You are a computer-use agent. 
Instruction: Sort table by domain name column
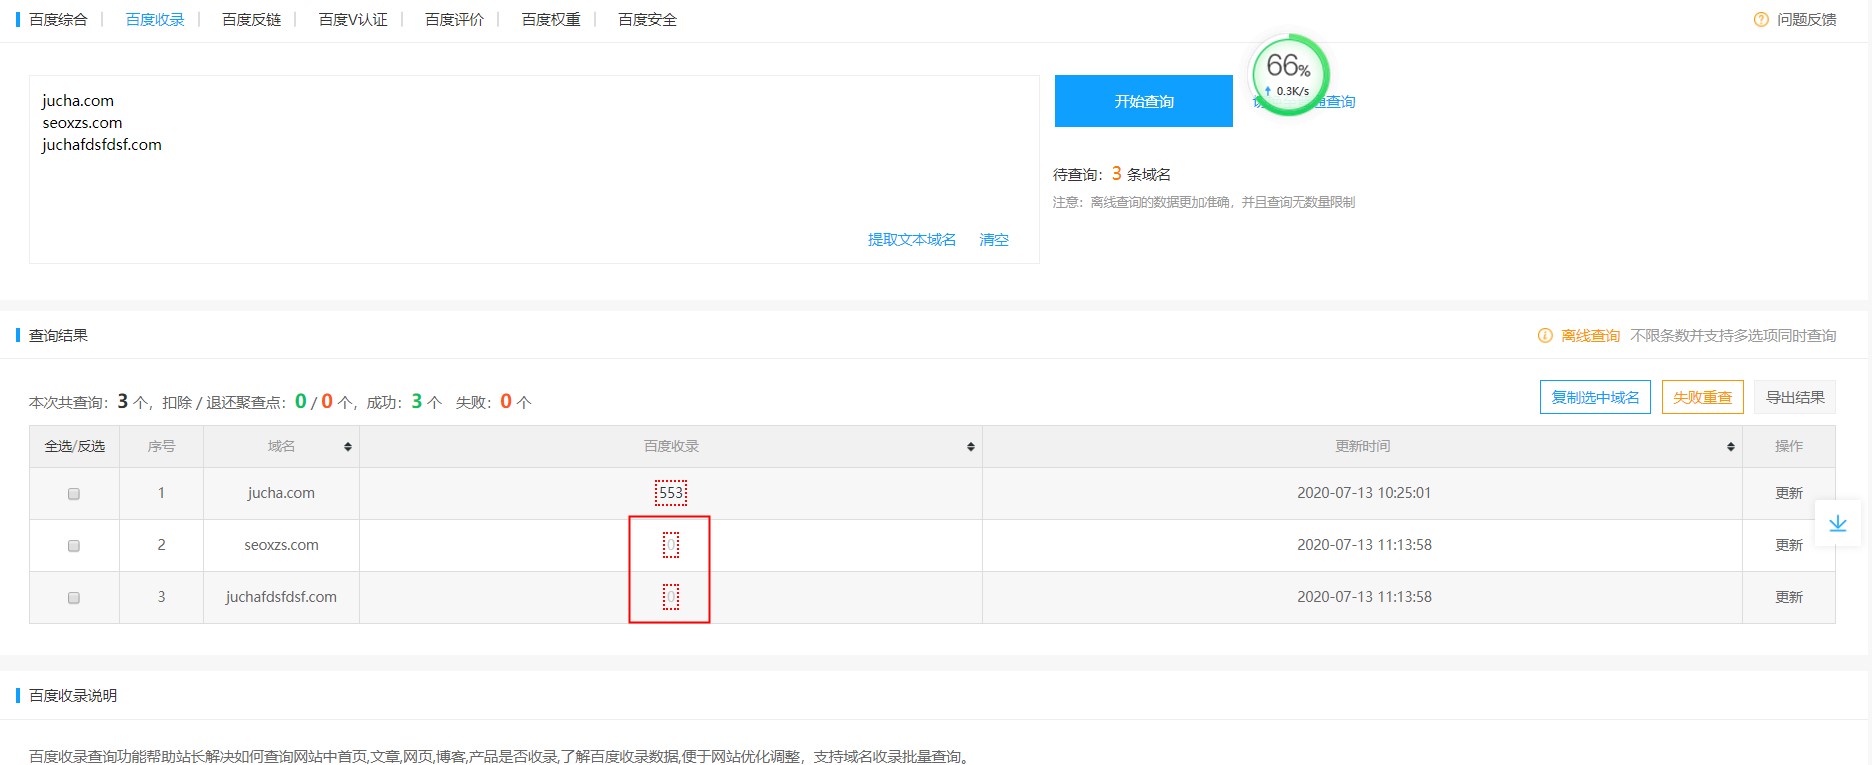click(x=347, y=447)
